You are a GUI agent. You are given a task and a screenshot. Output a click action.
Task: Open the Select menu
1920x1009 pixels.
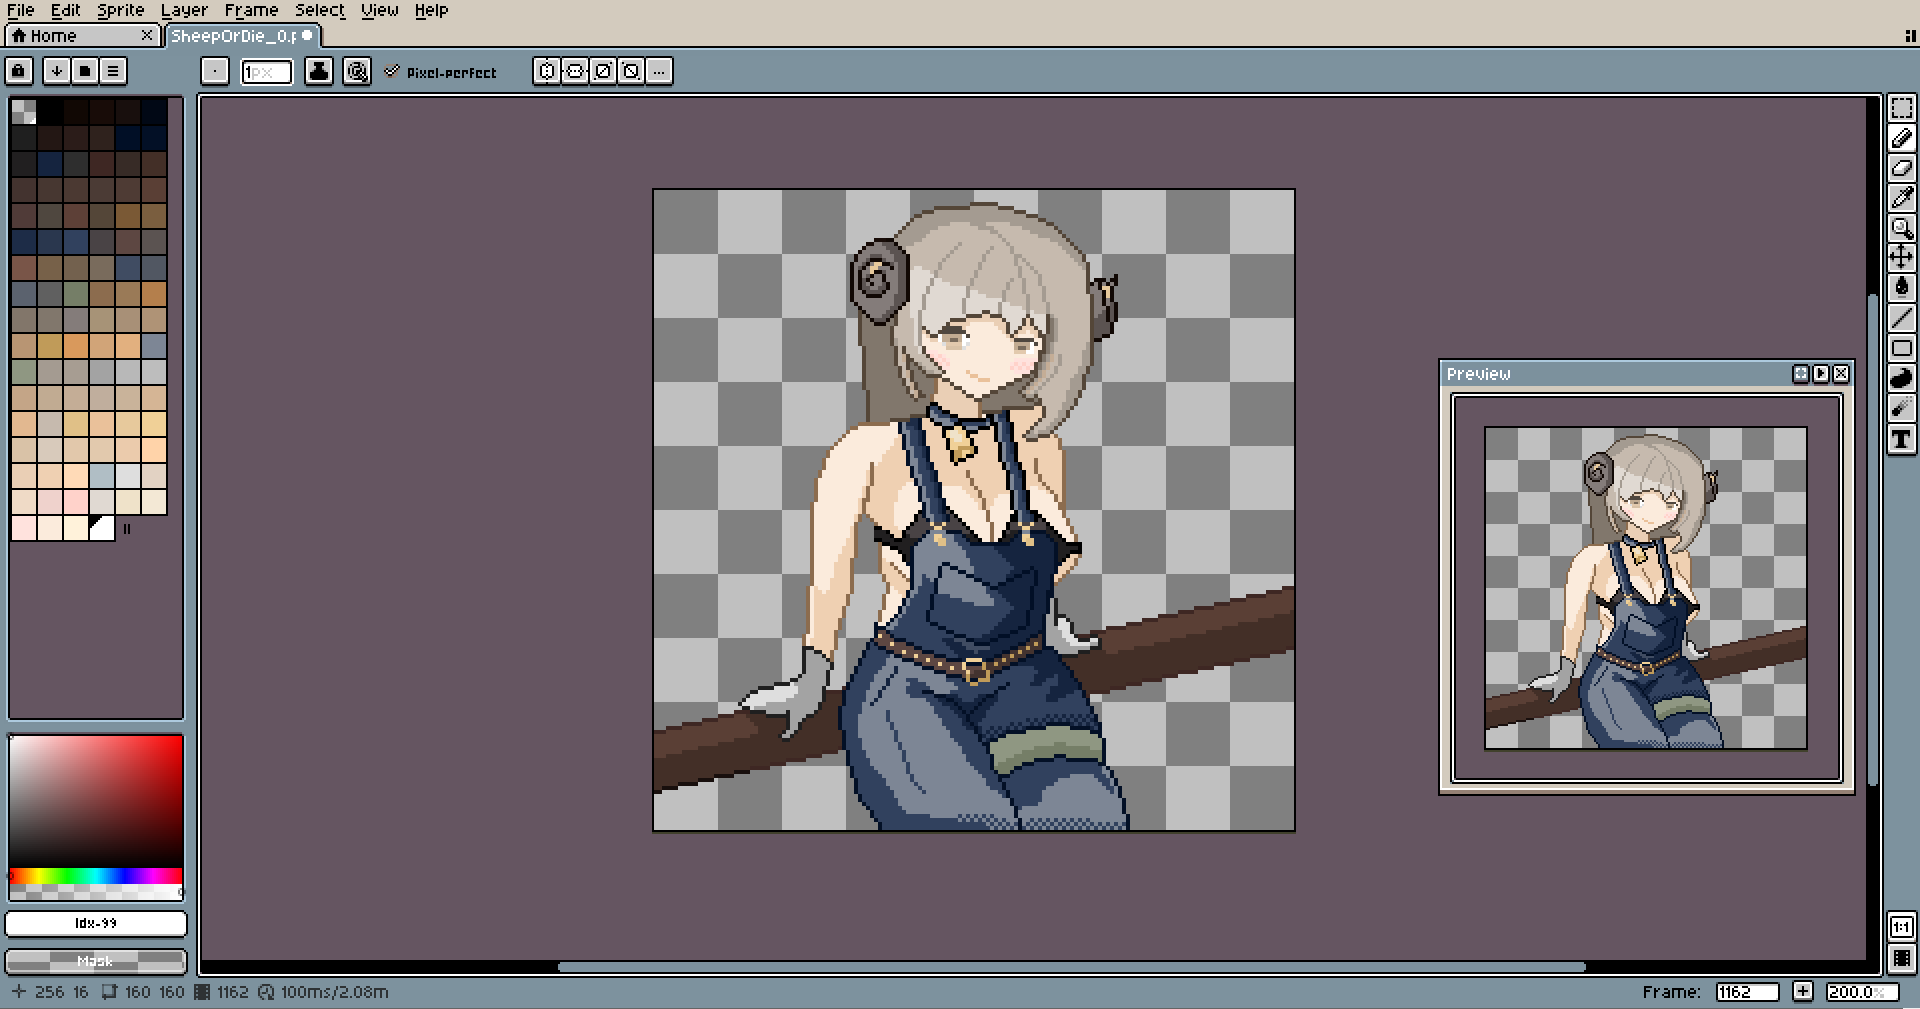[320, 10]
